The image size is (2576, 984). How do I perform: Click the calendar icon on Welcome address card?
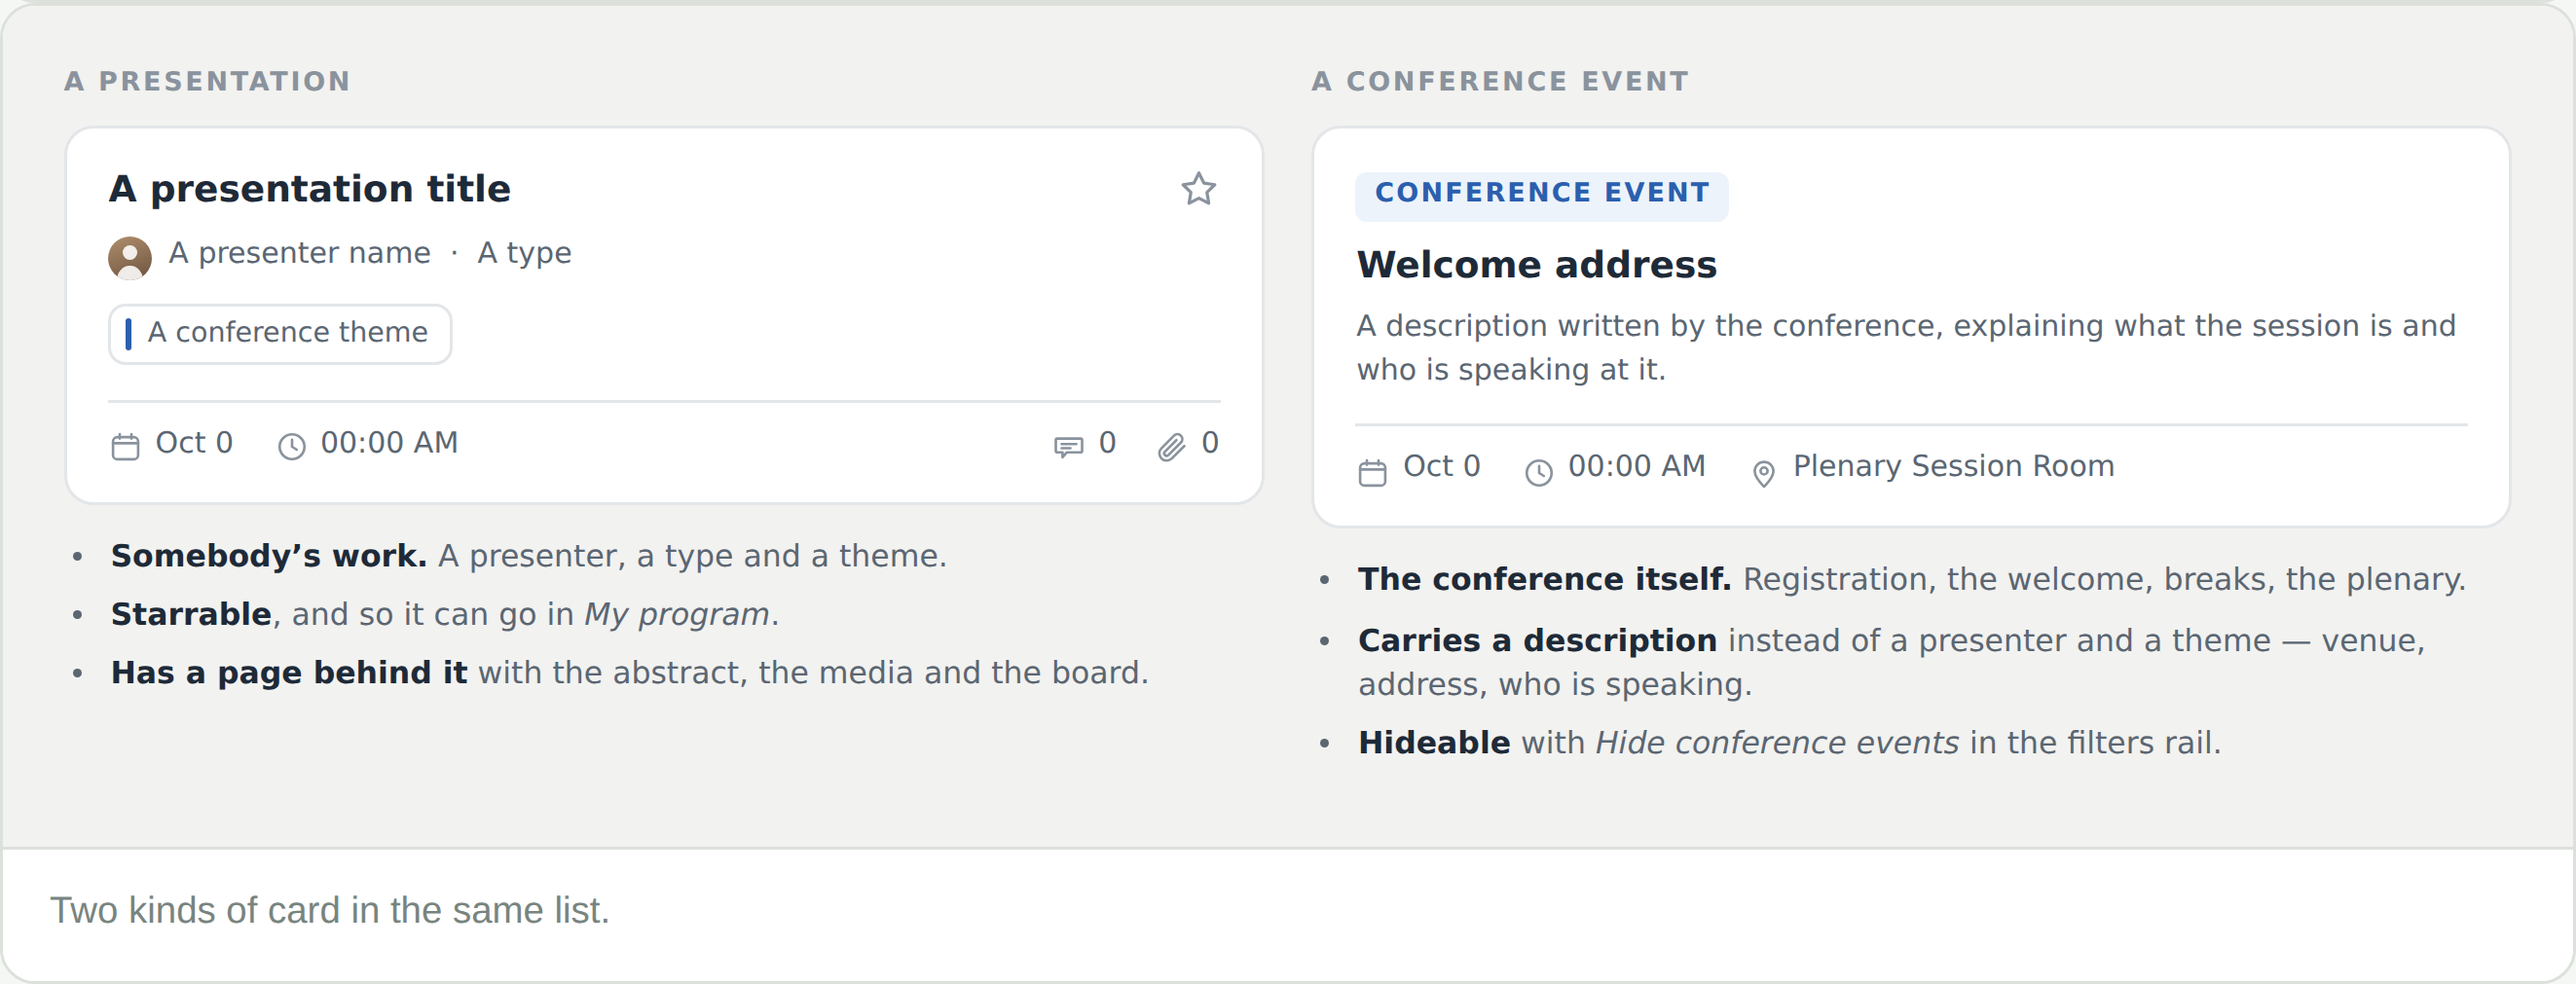click(1373, 472)
